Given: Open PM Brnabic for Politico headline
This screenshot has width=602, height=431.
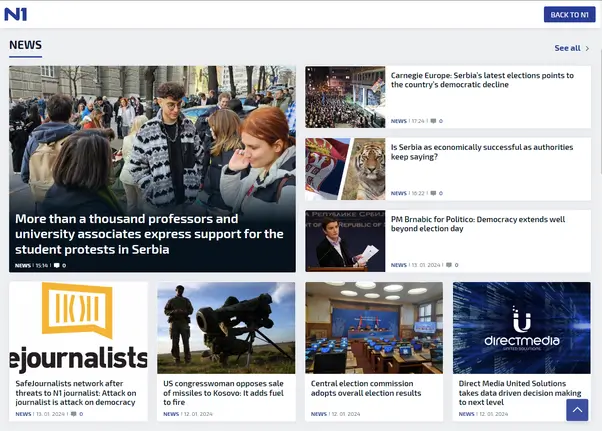Looking at the screenshot, I should [x=478, y=224].
